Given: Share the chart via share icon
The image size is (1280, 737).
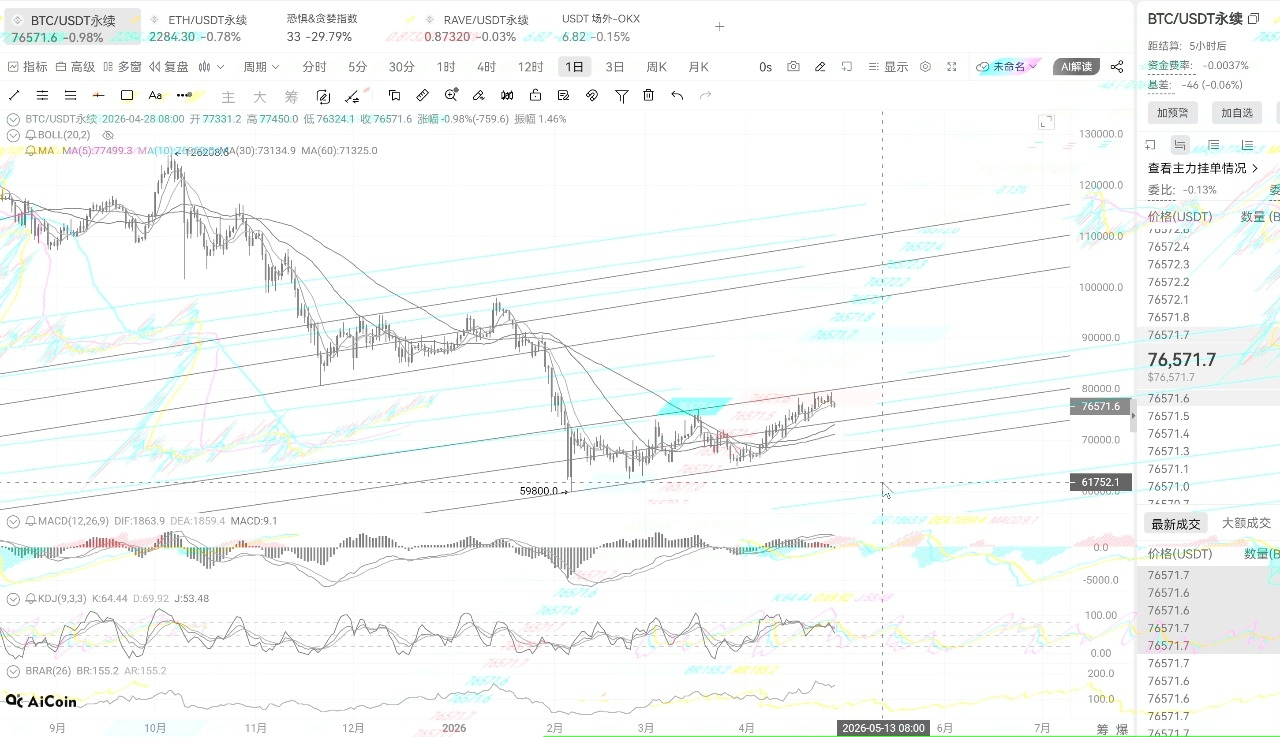Looking at the screenshot, I should coord(1117,67).
